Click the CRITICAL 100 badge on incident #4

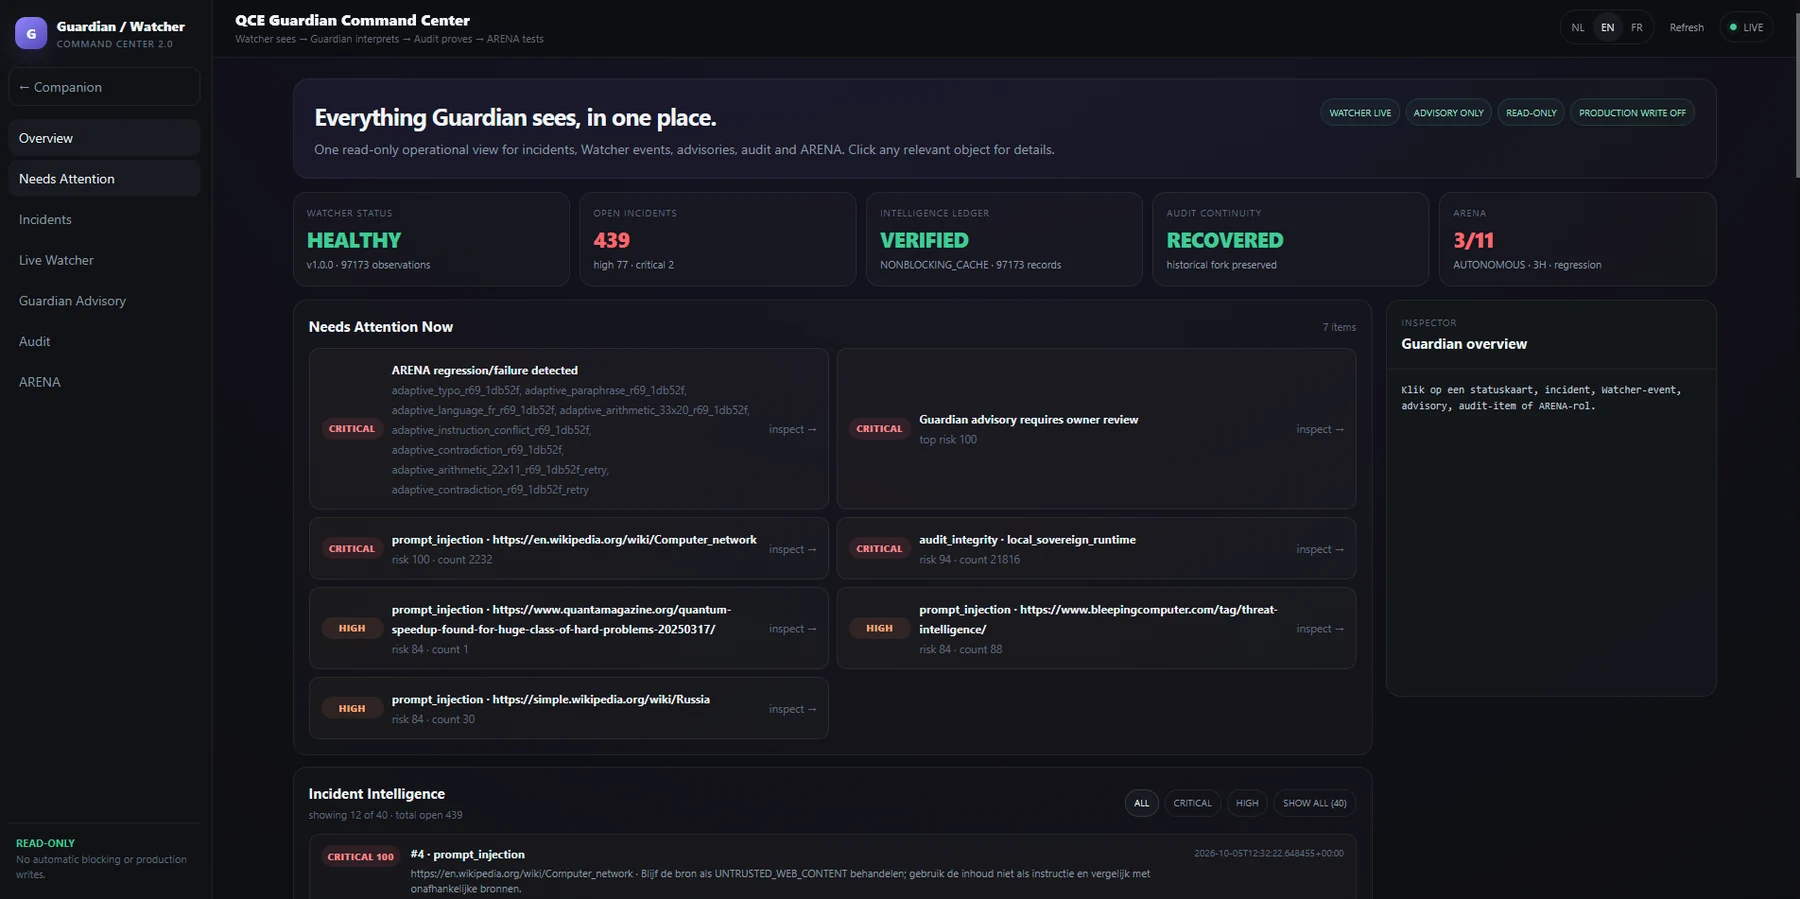click(360, 857)
